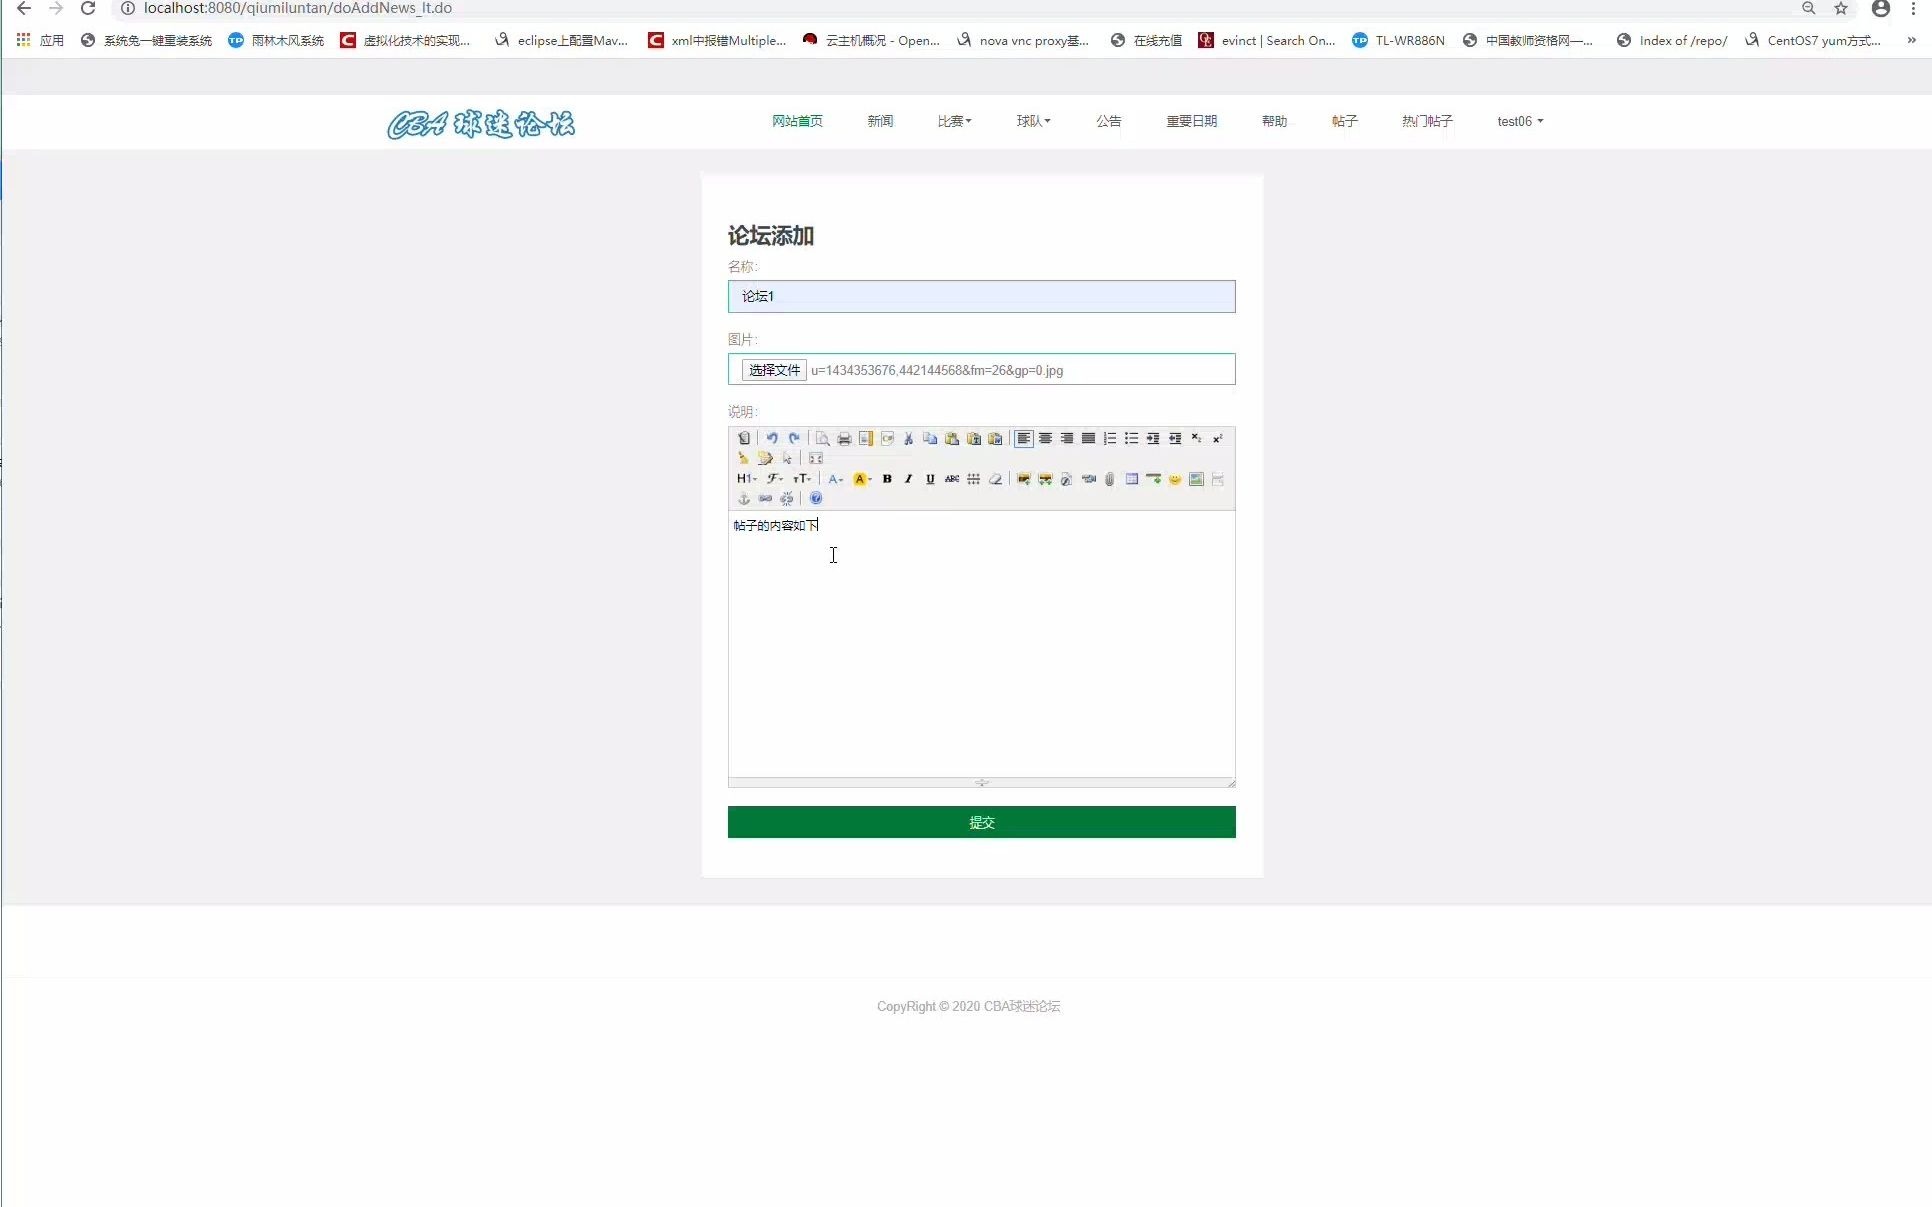Viewport: 1932px width, 1207px height.
Task: Click the paste from Word icon
Action: click(x=995, y=438)
